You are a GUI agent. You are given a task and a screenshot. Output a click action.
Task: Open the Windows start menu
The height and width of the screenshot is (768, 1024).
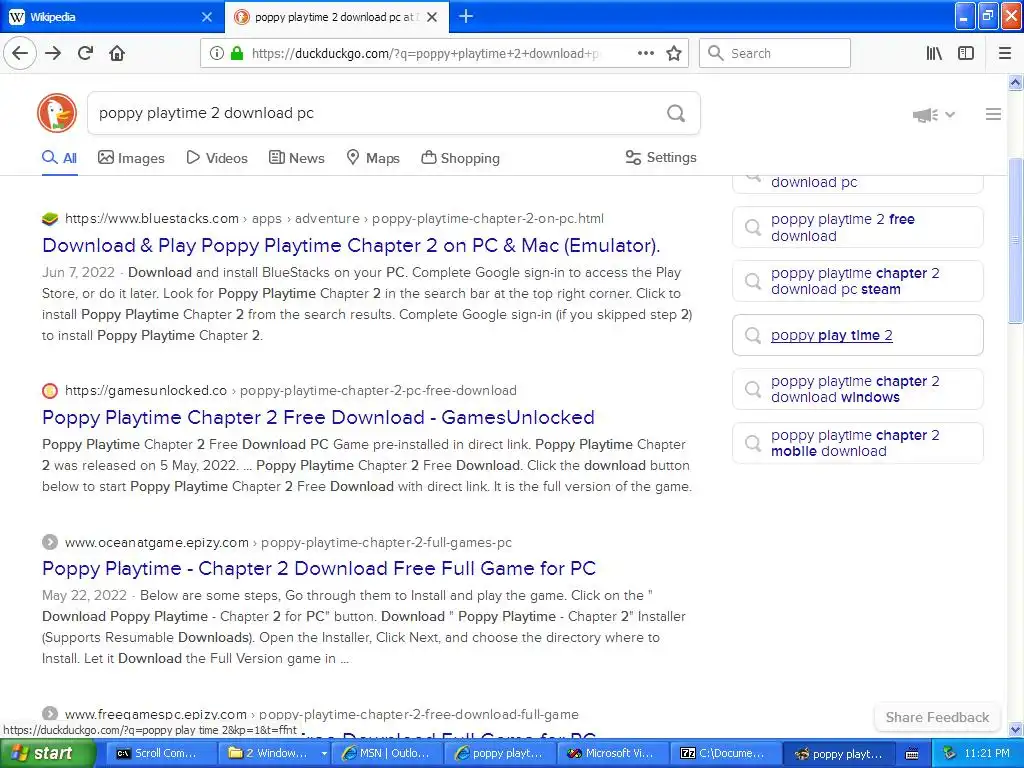click(x=48, y=754)
